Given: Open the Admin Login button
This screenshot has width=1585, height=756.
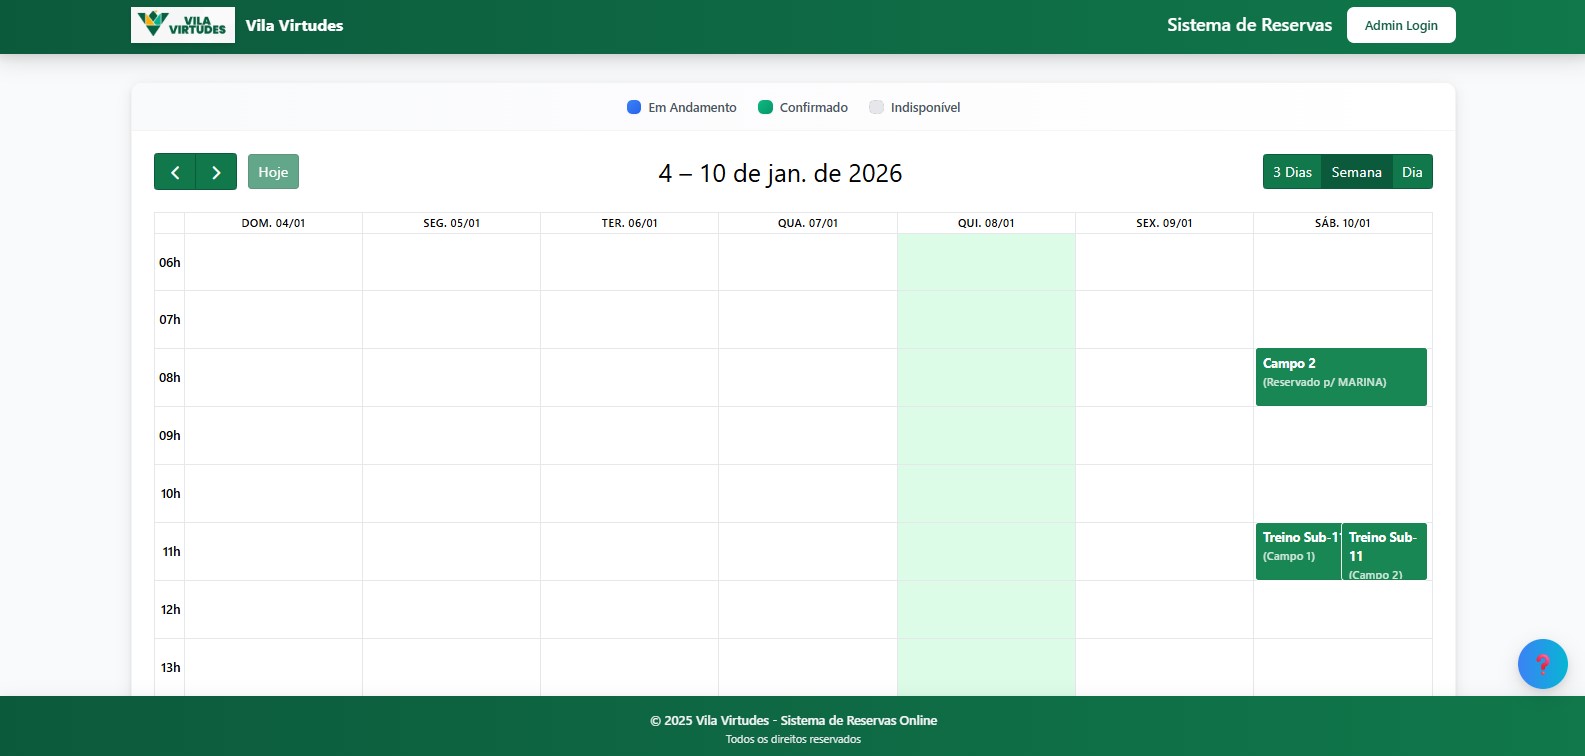Looking at the screenshot, I should (x=1400, y=25).
